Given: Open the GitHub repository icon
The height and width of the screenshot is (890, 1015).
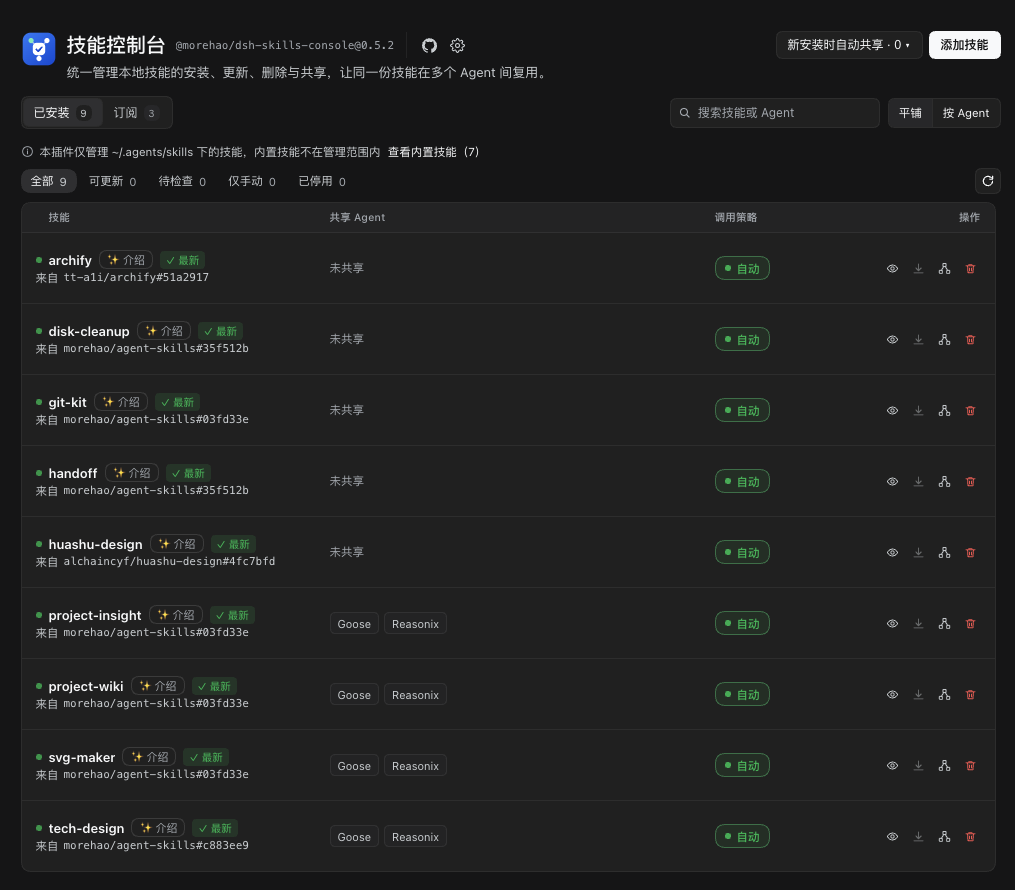Looking at the screenshot, I should point(429,45).
